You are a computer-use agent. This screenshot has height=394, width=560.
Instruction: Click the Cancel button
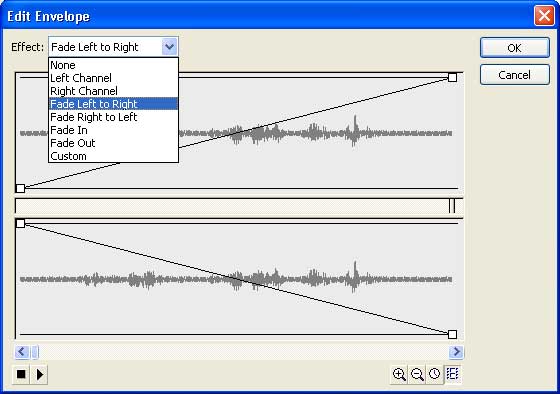tap(515, 75)
